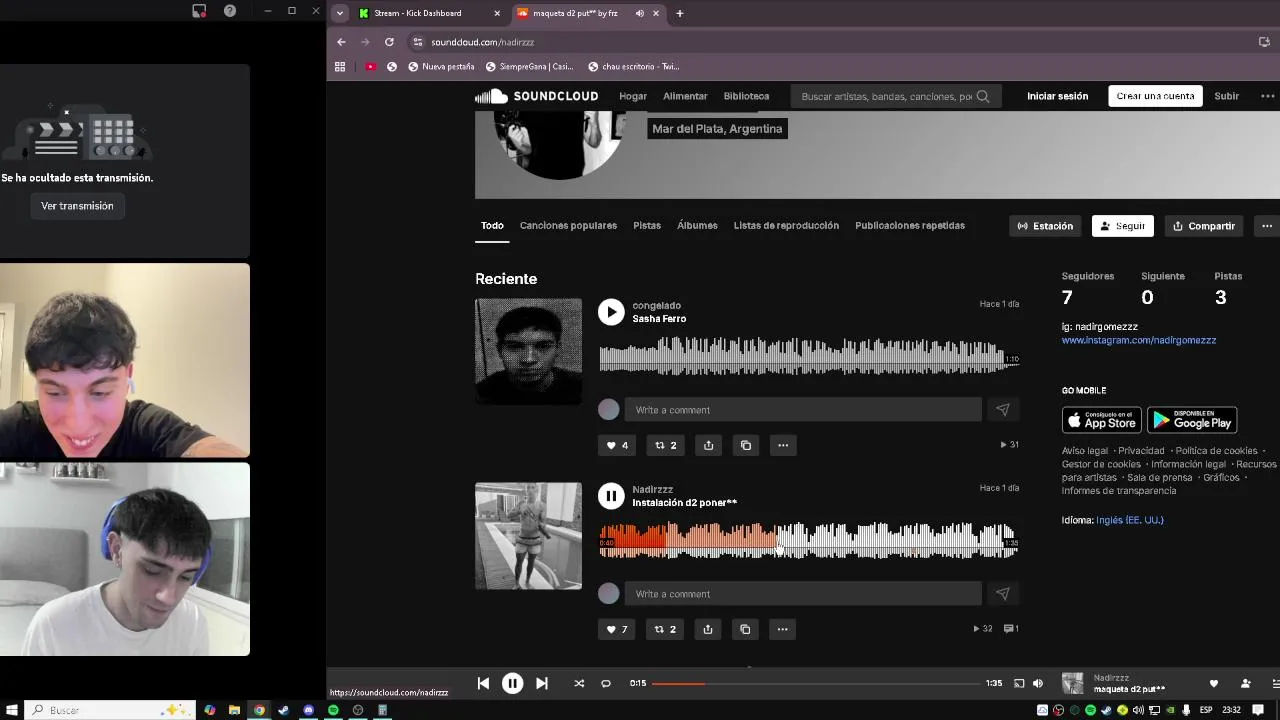Select the Todo profile tab
The width and height of the screenshot is (1280, 720).
[492, 226]
